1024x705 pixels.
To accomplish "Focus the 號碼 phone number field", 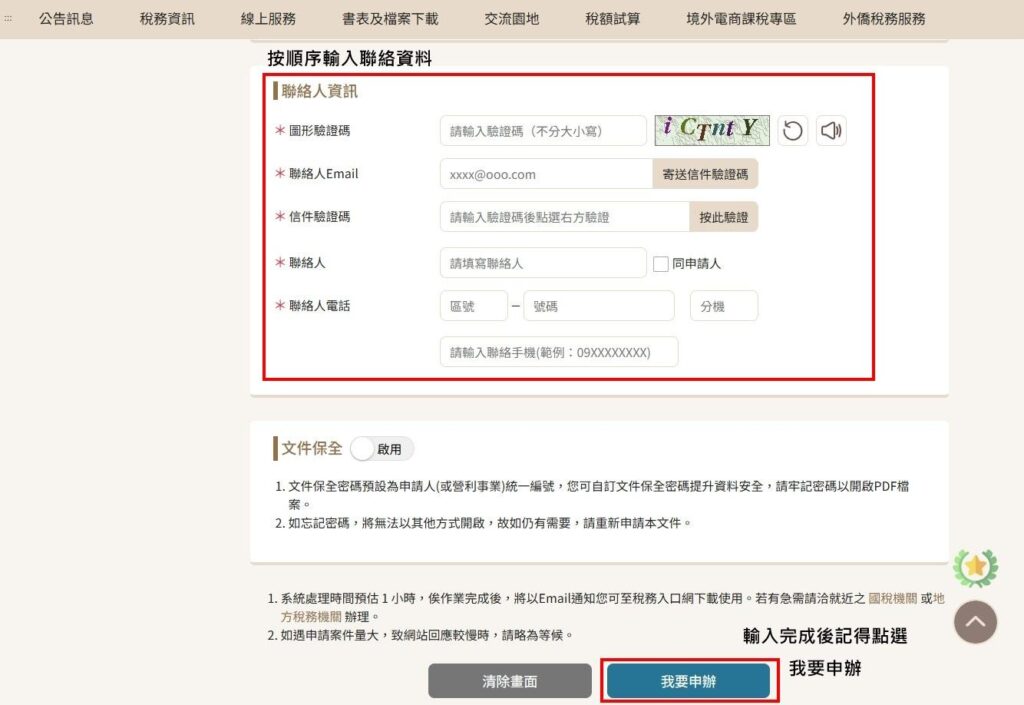I will (x=599, y=306).
